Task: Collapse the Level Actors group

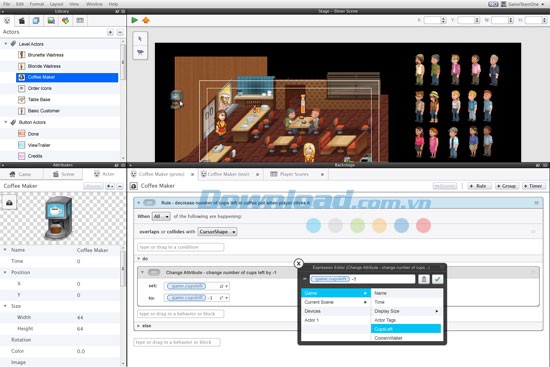Action: point(6,44)
